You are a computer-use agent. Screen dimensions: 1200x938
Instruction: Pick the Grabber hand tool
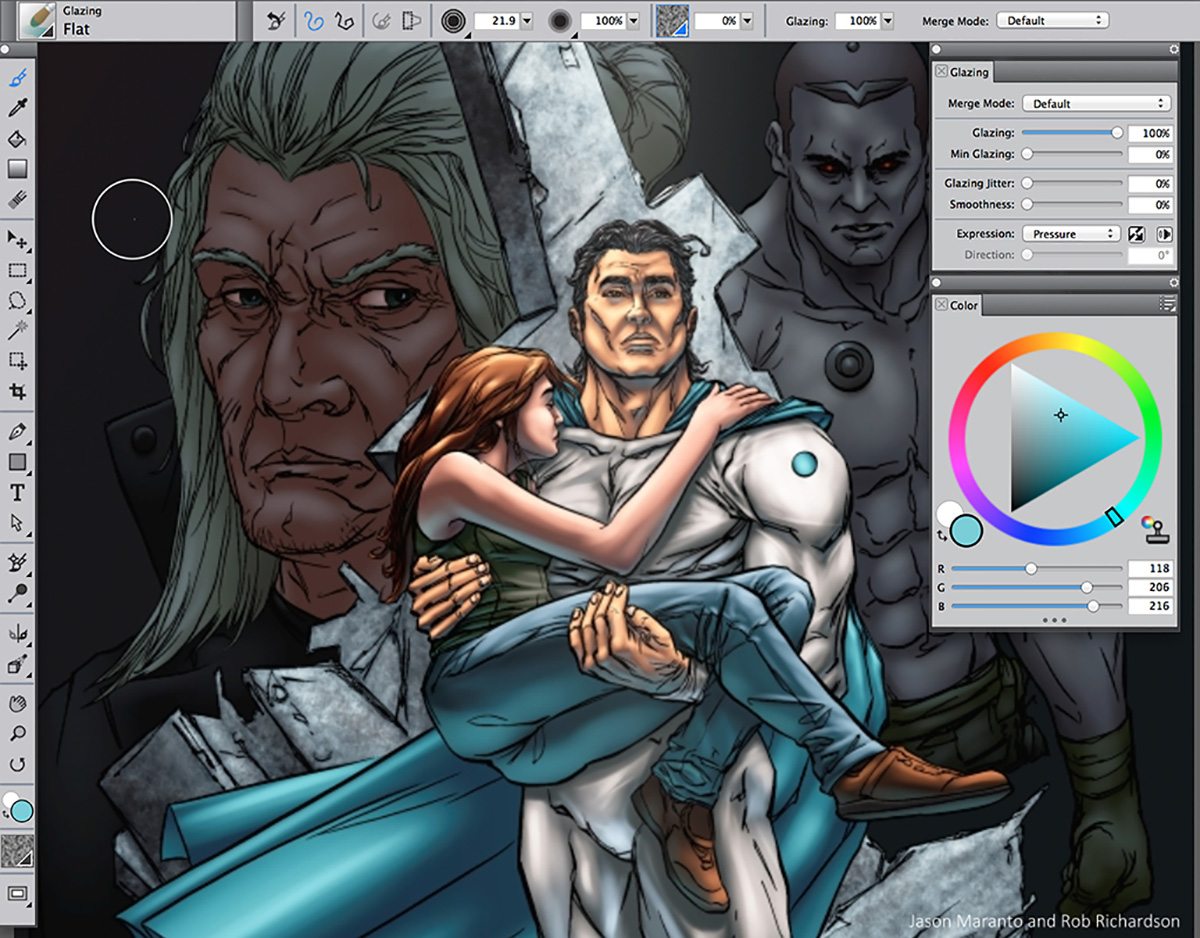pos(18,704)
